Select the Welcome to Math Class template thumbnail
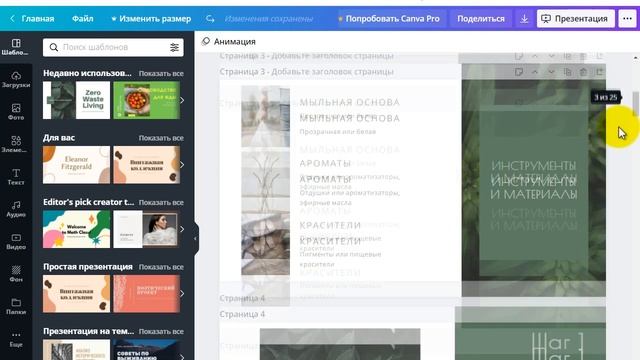This screenshot has width=640, height=360. point(76,229)
